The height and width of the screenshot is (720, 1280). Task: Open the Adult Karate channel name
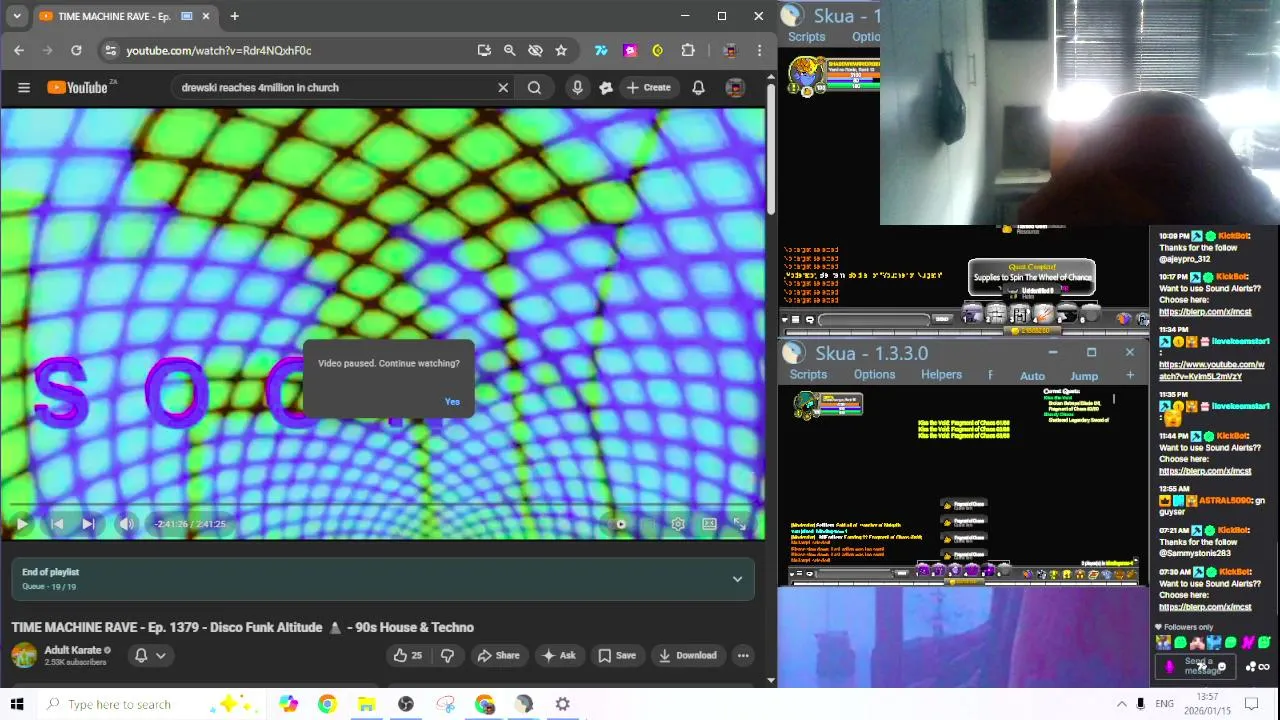point(73,650)
